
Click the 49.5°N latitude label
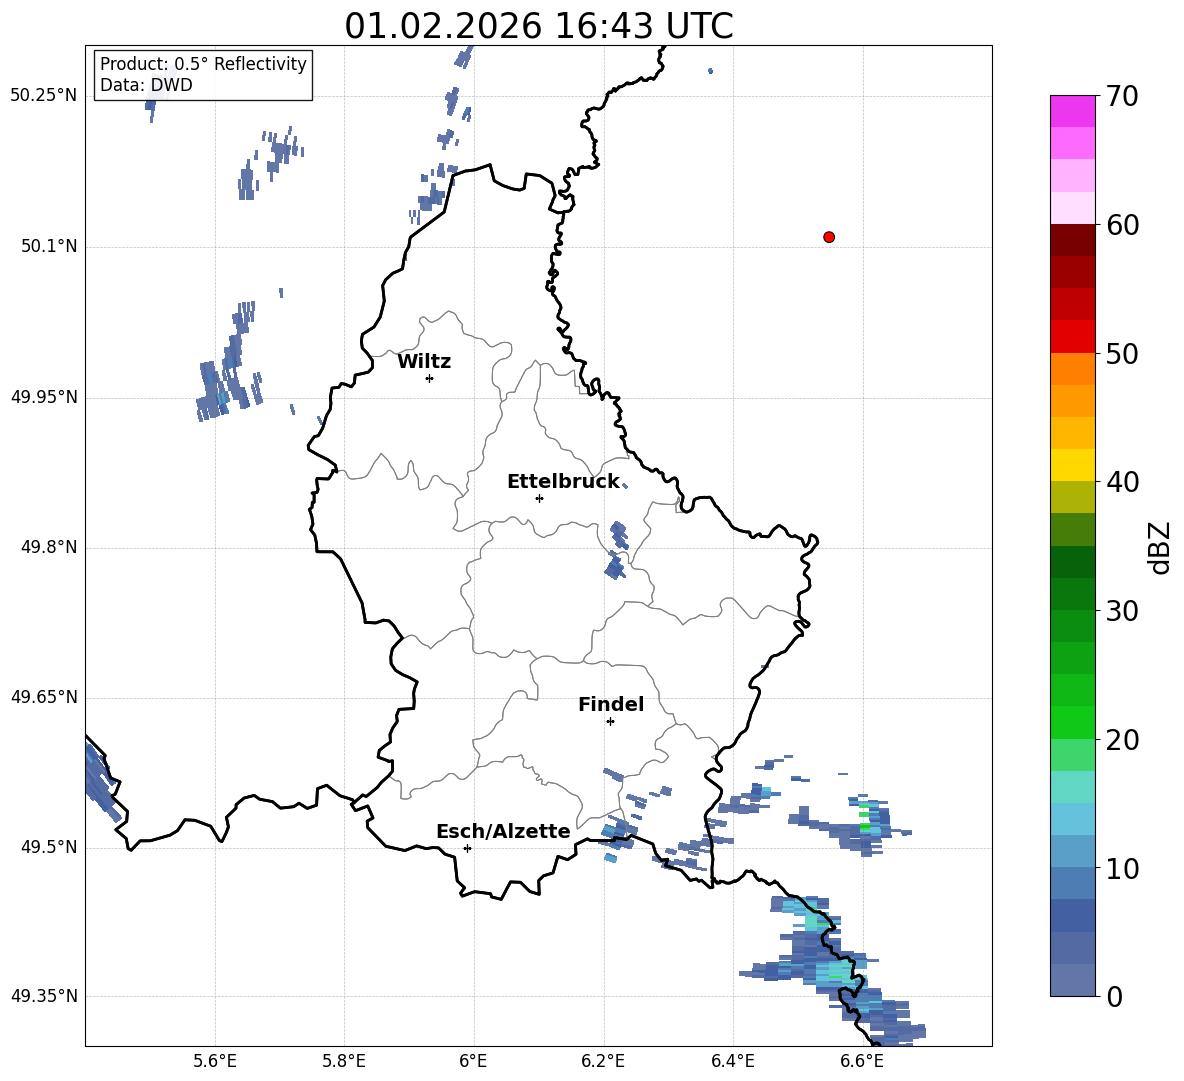pos(49,847)
